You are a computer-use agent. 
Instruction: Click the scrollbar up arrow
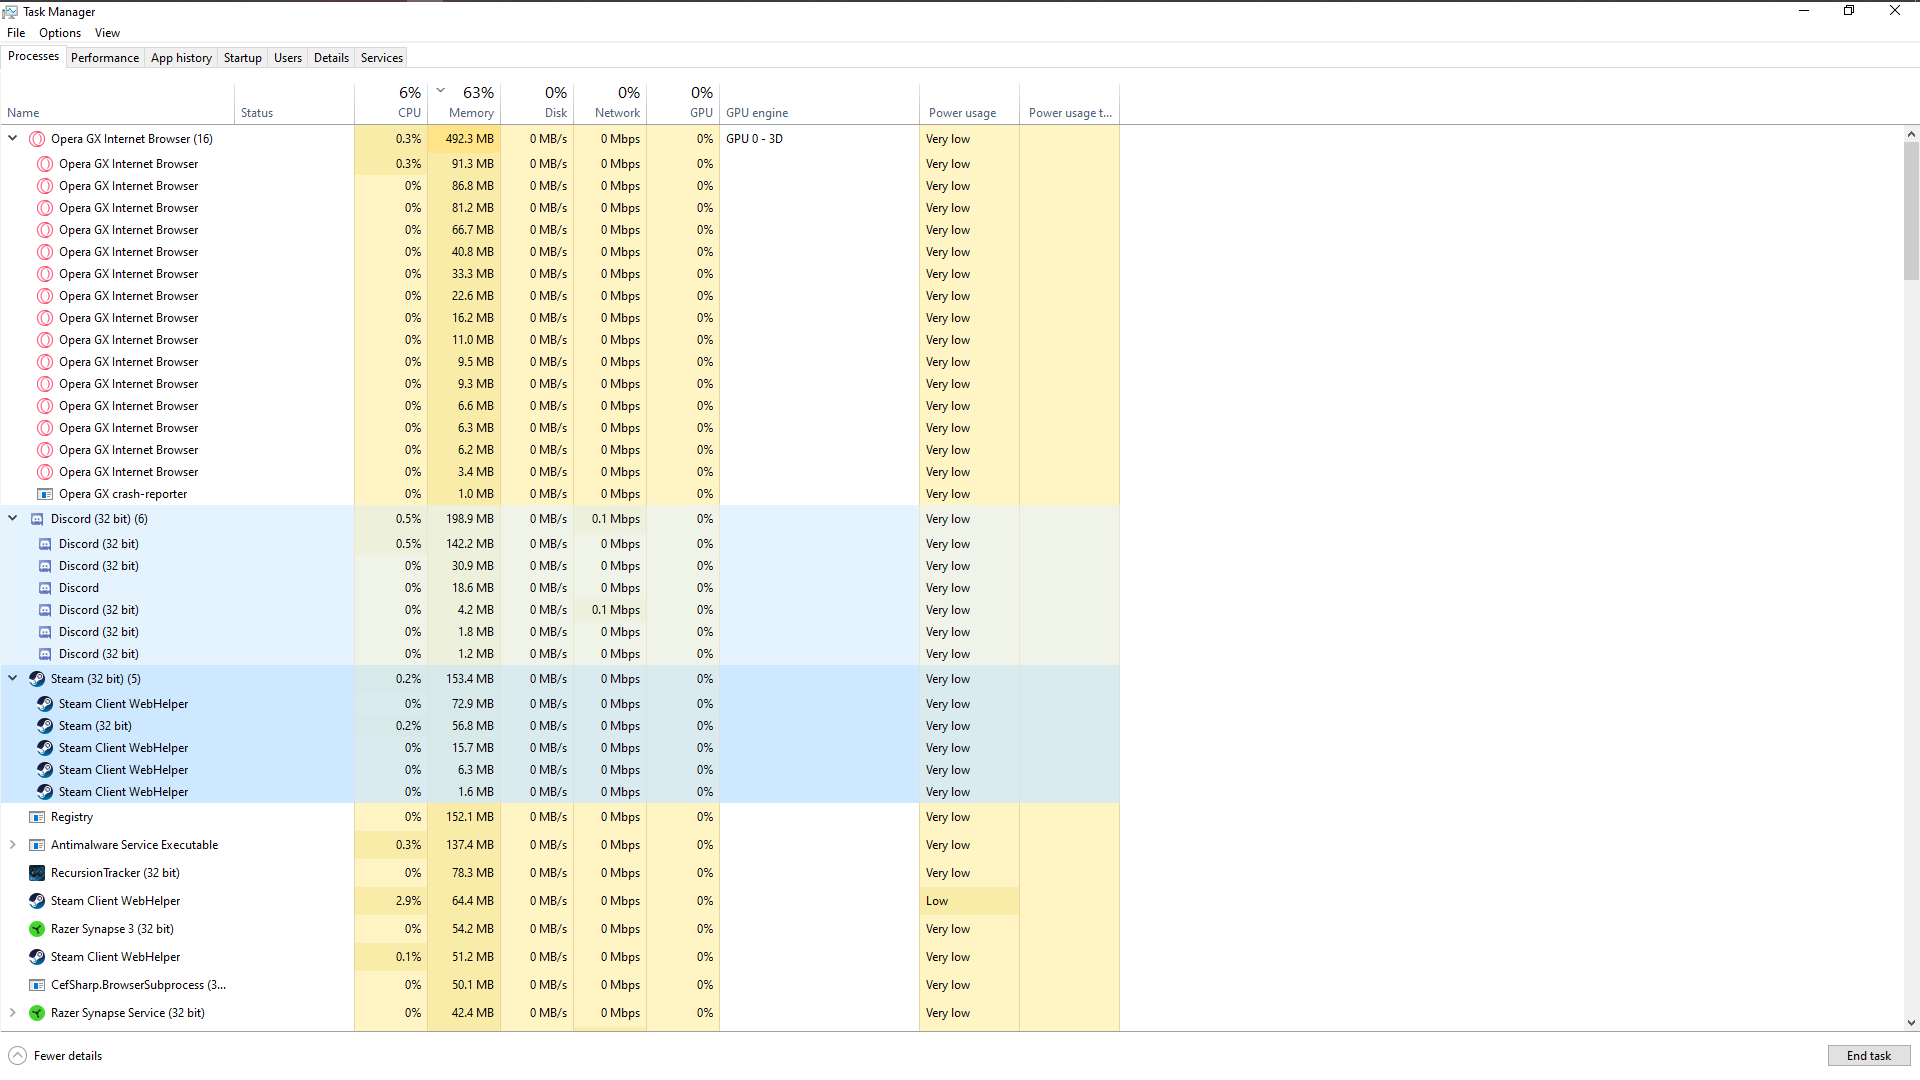1911,134
